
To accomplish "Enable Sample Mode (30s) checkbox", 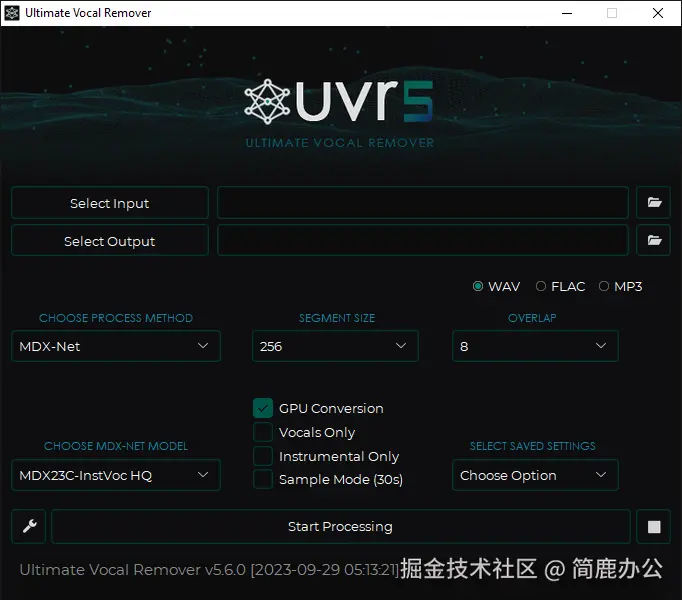I will 263,479.
